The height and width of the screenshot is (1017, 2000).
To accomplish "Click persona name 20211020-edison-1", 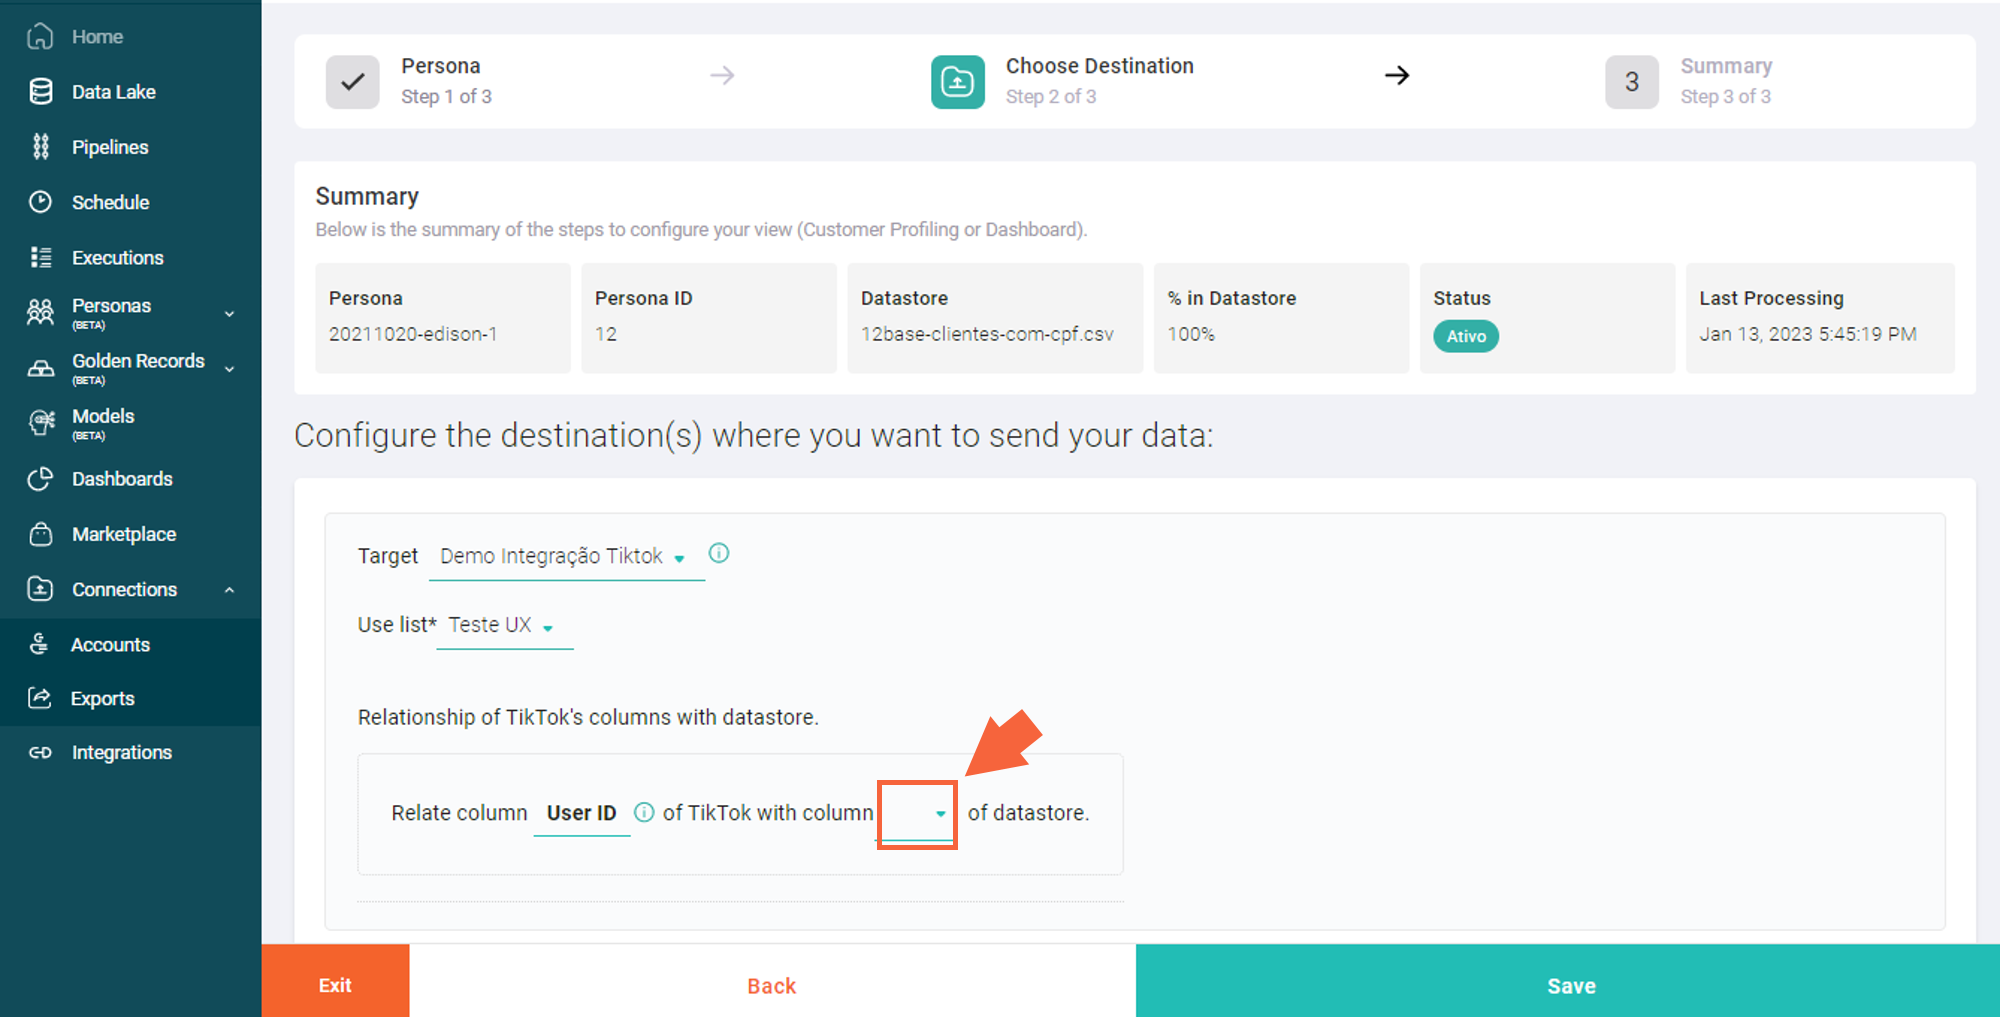I will coord(413,334).
